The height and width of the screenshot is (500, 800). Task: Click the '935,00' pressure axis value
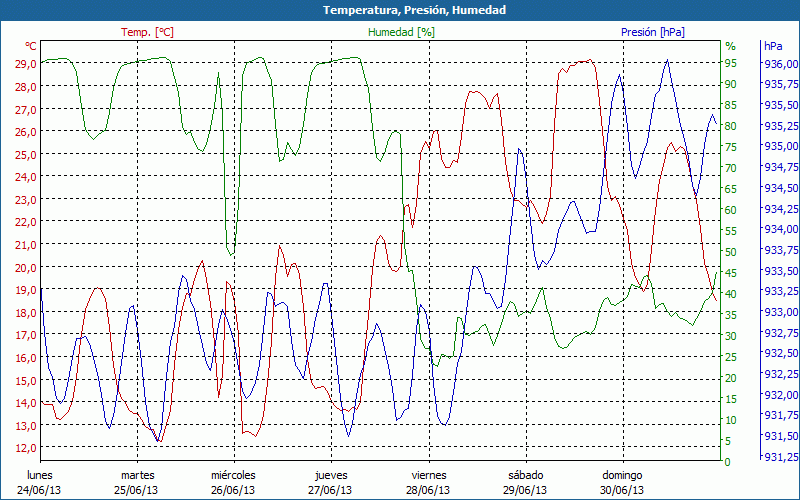tap(780, 146)
